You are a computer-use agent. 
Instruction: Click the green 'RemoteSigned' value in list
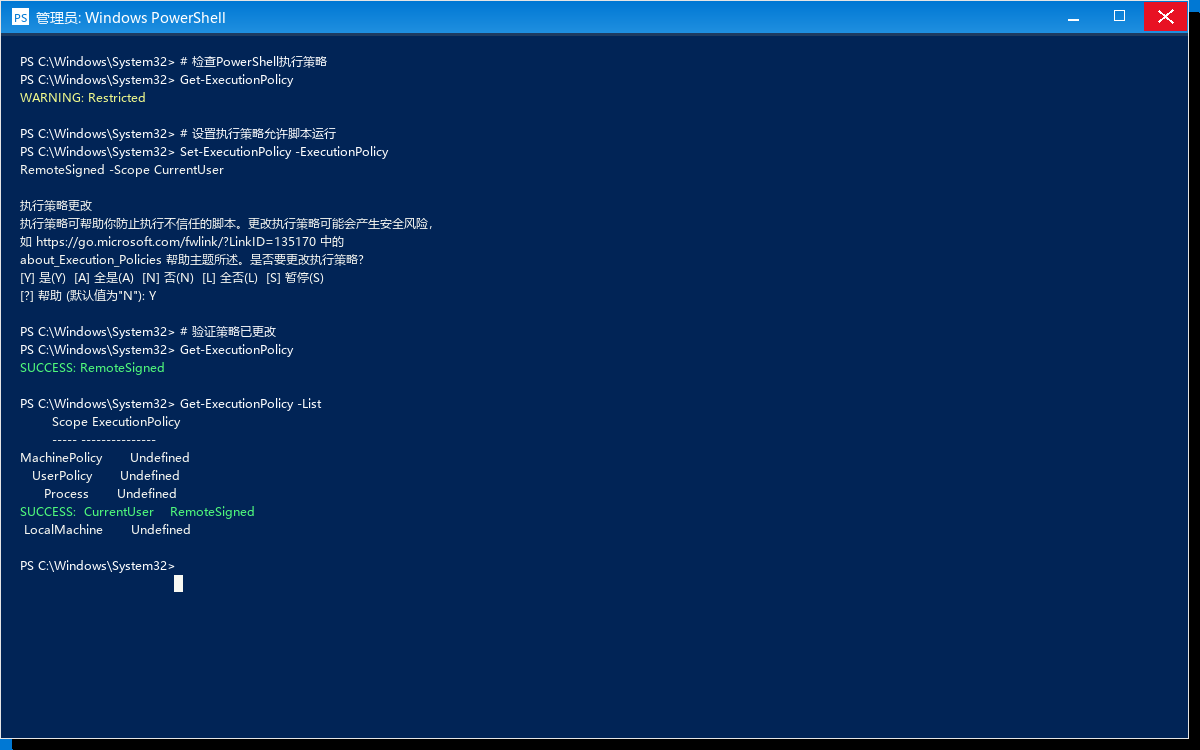tap(212, 512)
